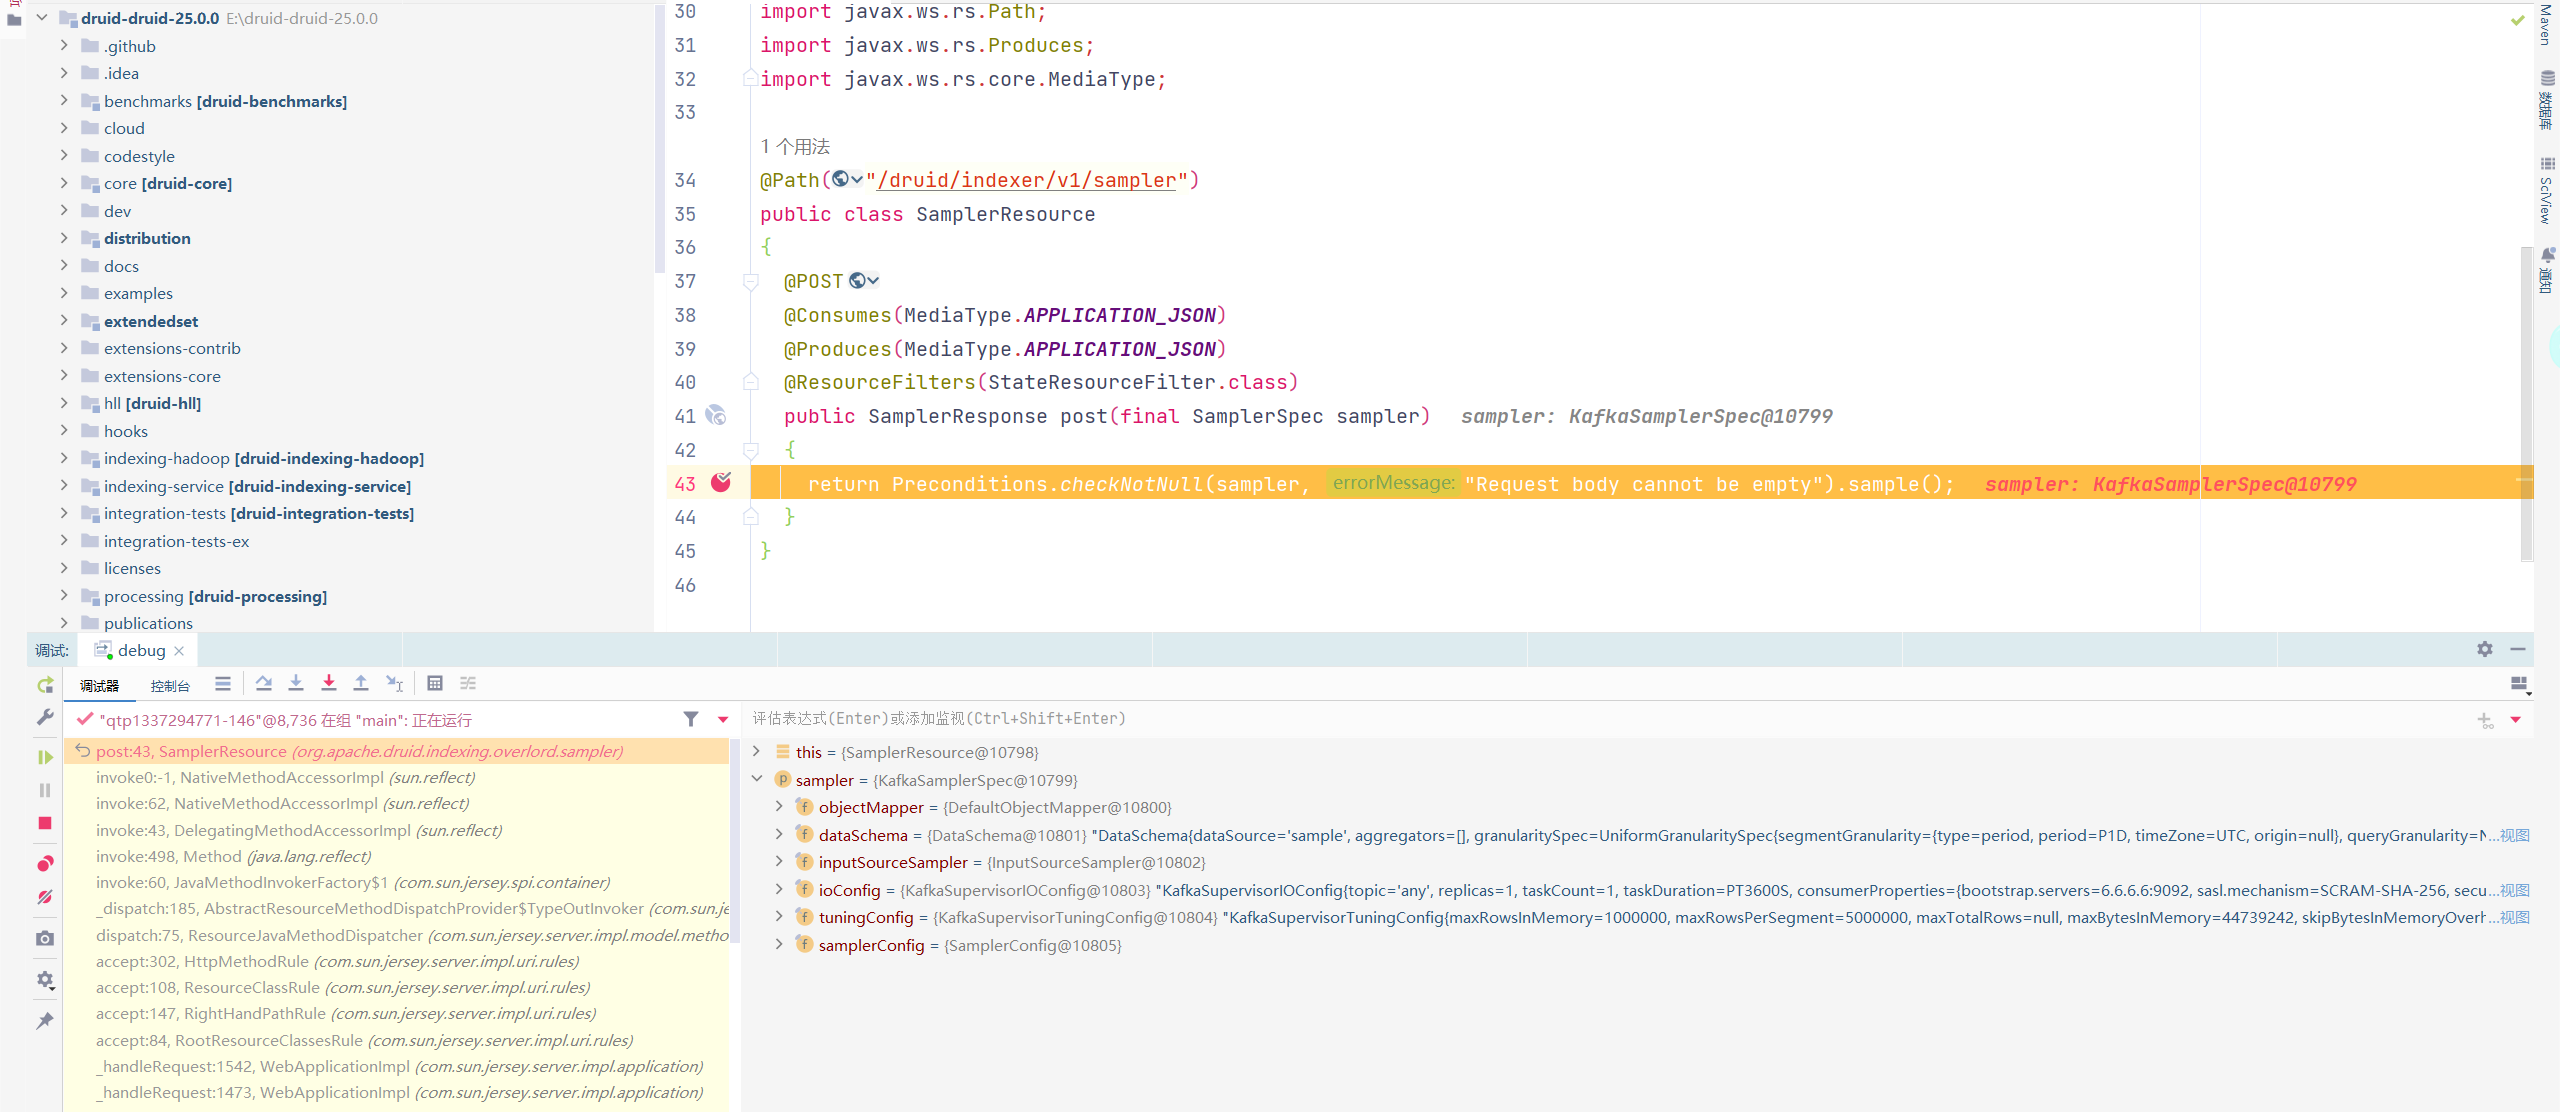Click the Evaluate Expression calculator icon

coord(435,684)
